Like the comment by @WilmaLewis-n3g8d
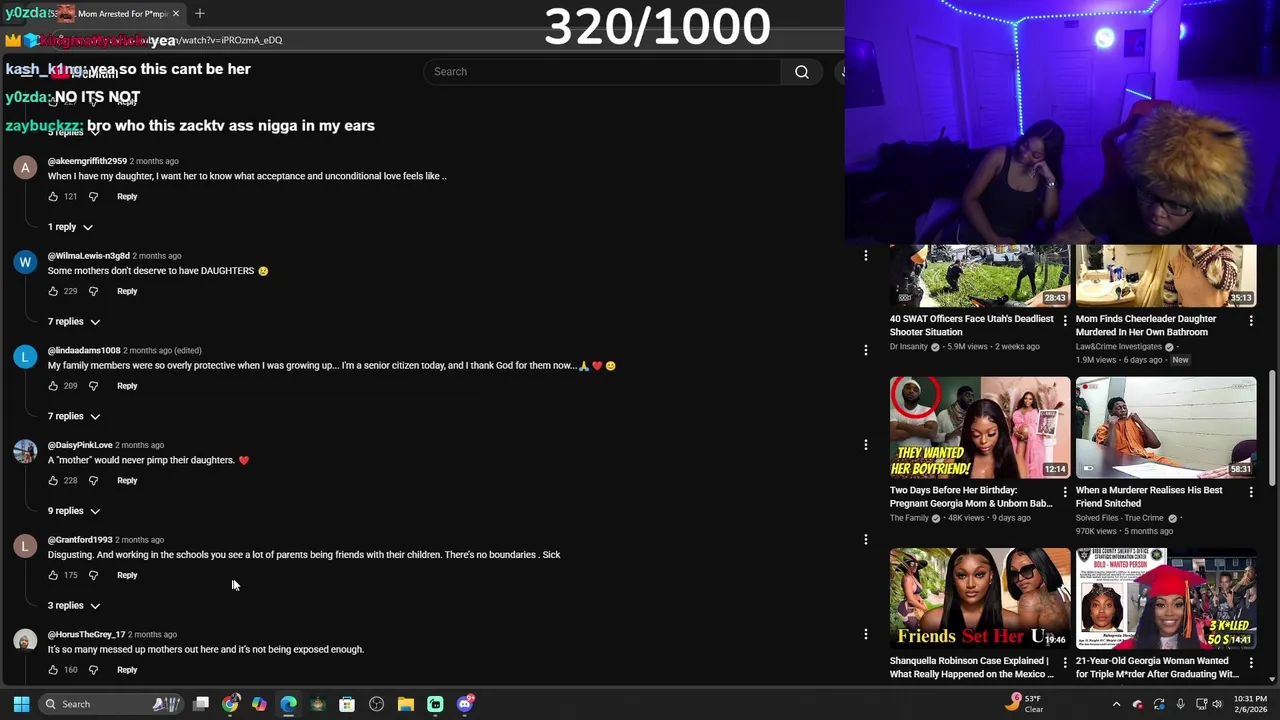1280x720 pixels. point(53,291)
